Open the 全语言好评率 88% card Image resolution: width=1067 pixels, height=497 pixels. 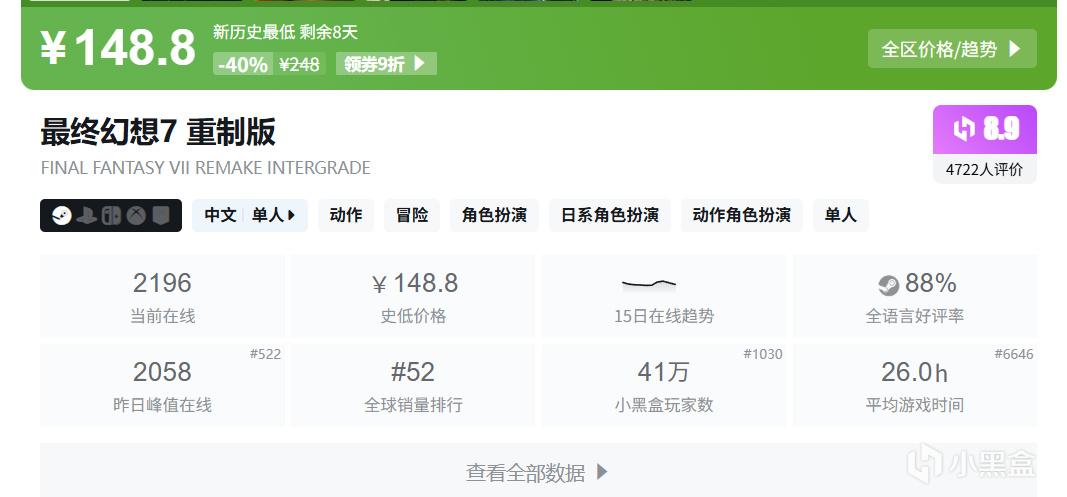[915, 296]
